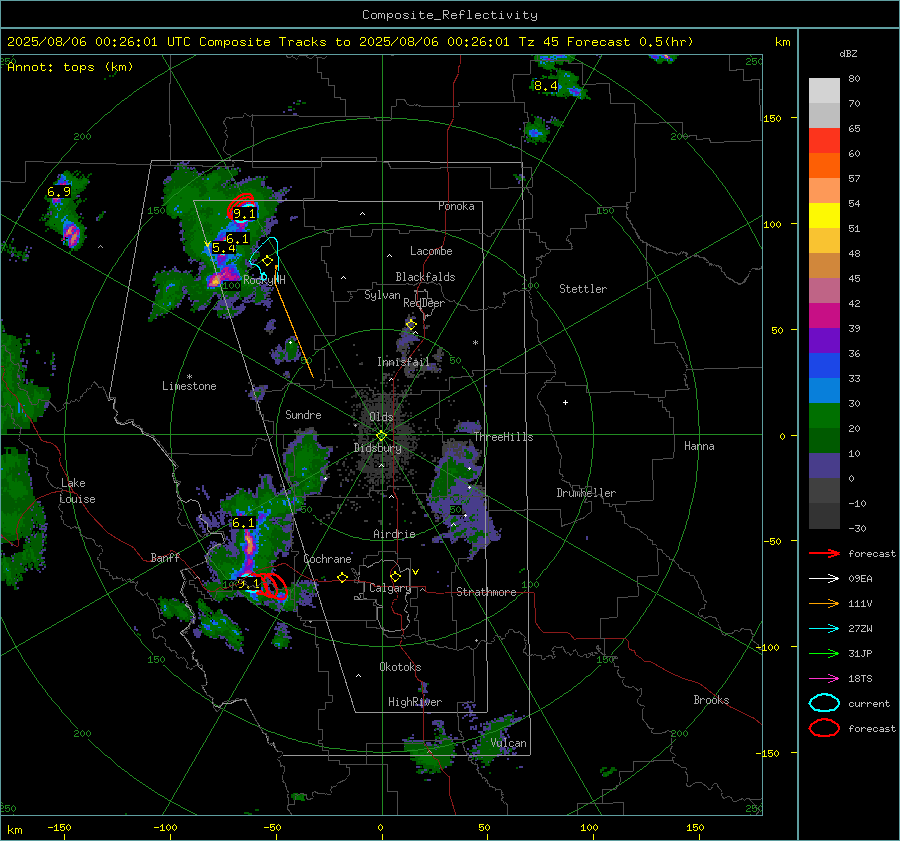Viewport: 900px width, 841px height.
Task: Click the ThreeHills city label
Action: tap(503, 437)
